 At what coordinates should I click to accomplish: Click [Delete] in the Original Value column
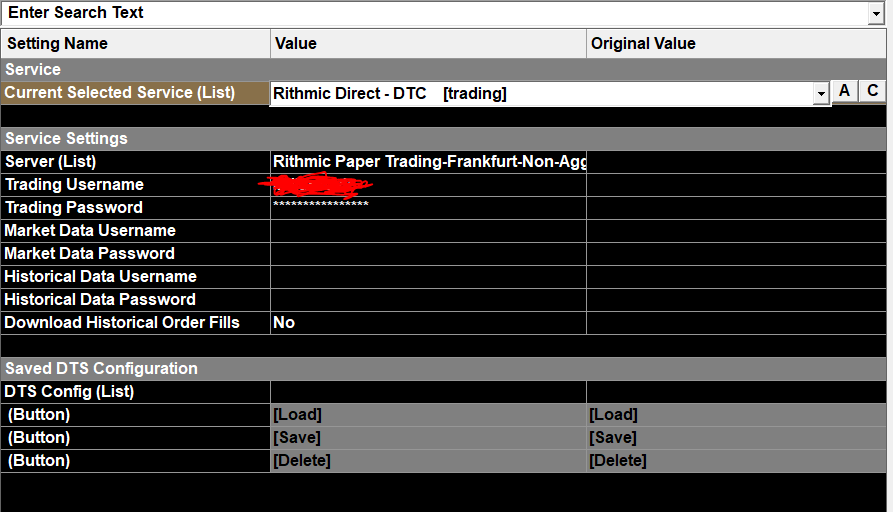coord(736,461)
